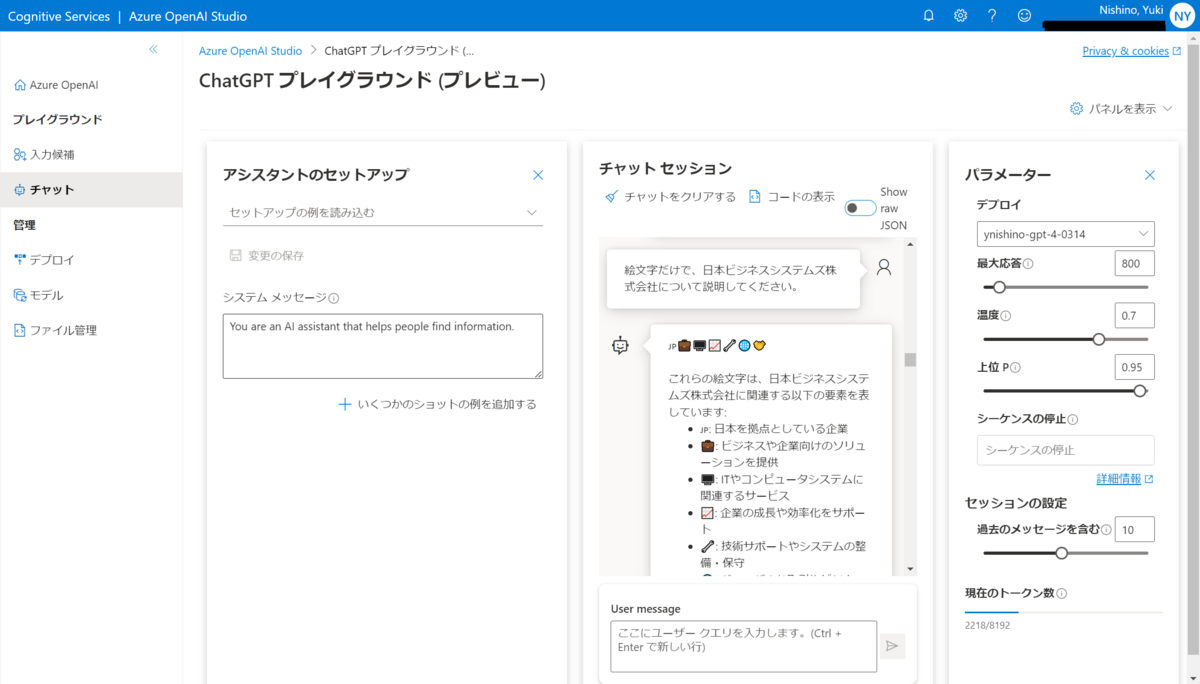Image resolution: width=1200 pixels, height=684 pixels.
Task: Click info icon next to 上位 P
Action: click(1015, 368)
